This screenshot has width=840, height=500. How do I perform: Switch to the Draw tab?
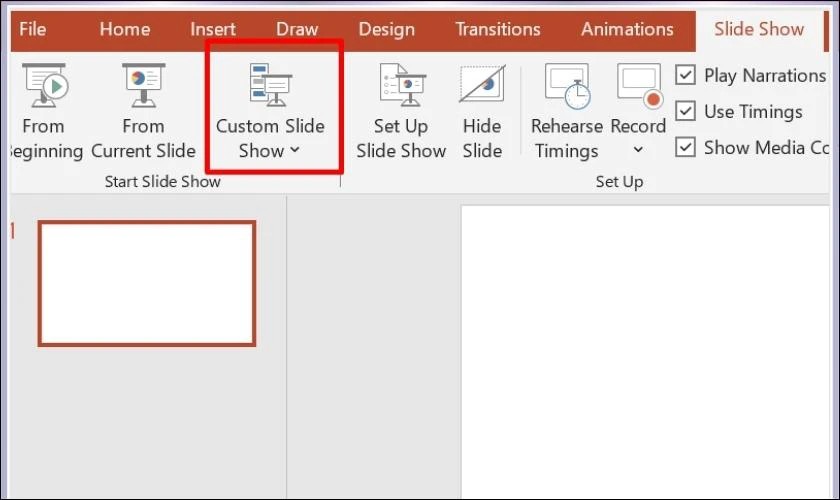[x=297, y=29]
